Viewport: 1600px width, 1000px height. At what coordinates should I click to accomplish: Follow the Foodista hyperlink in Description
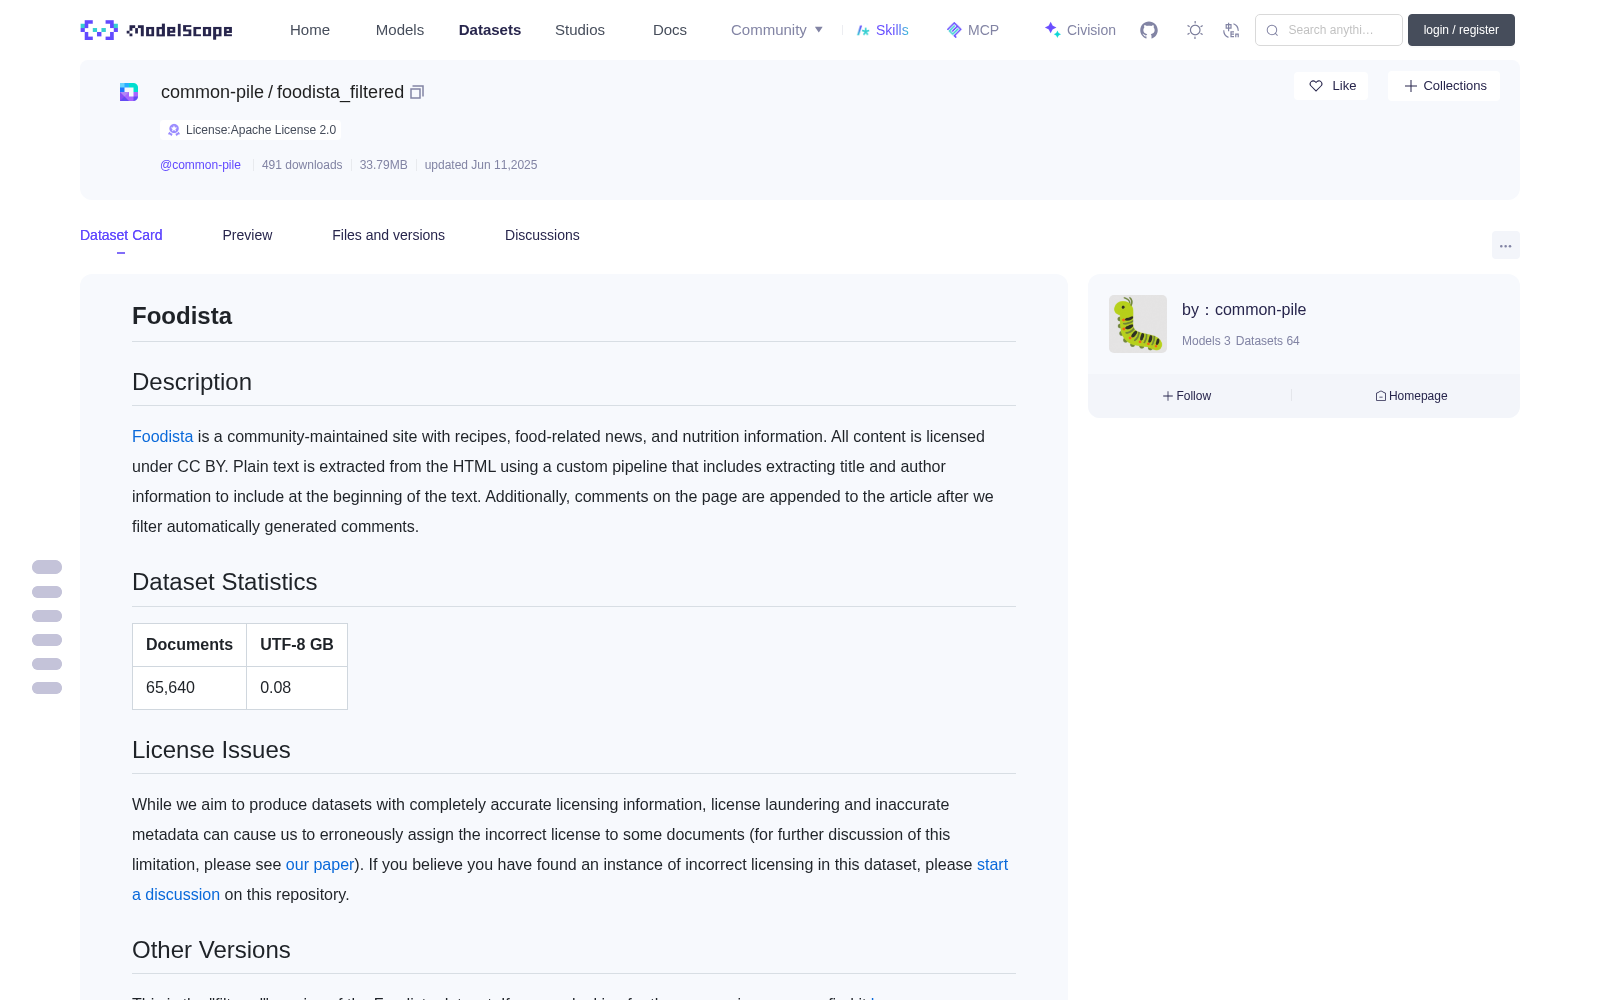(162, 437)
